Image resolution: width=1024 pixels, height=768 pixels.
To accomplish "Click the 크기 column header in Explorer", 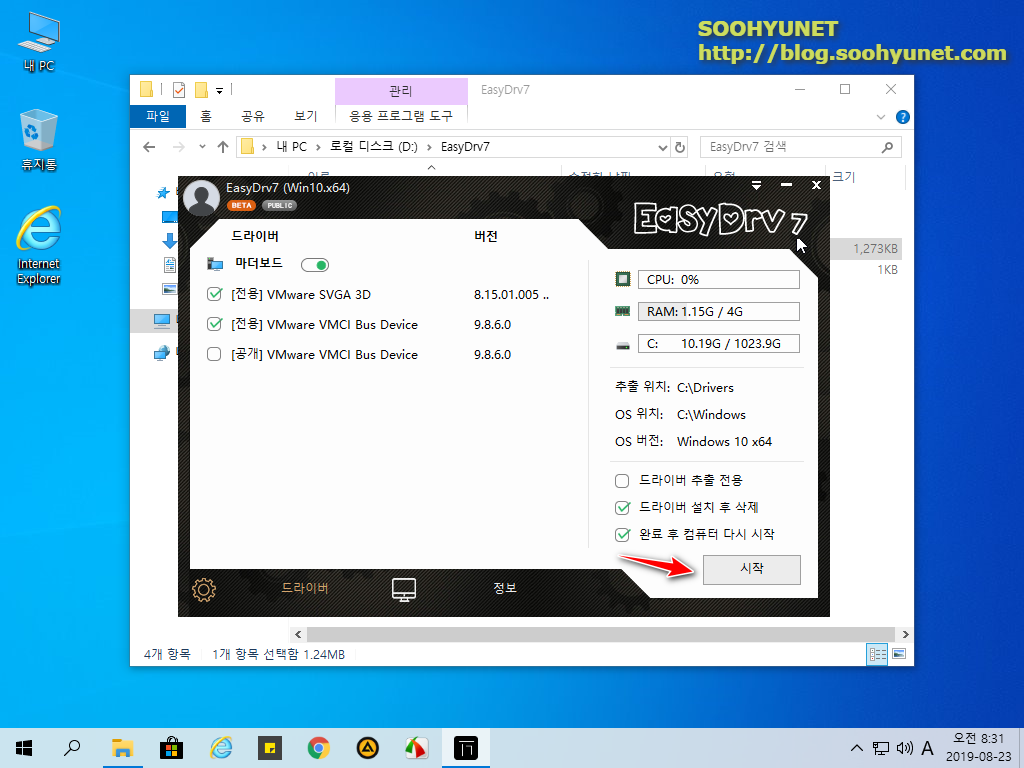I will coord(844,176).
